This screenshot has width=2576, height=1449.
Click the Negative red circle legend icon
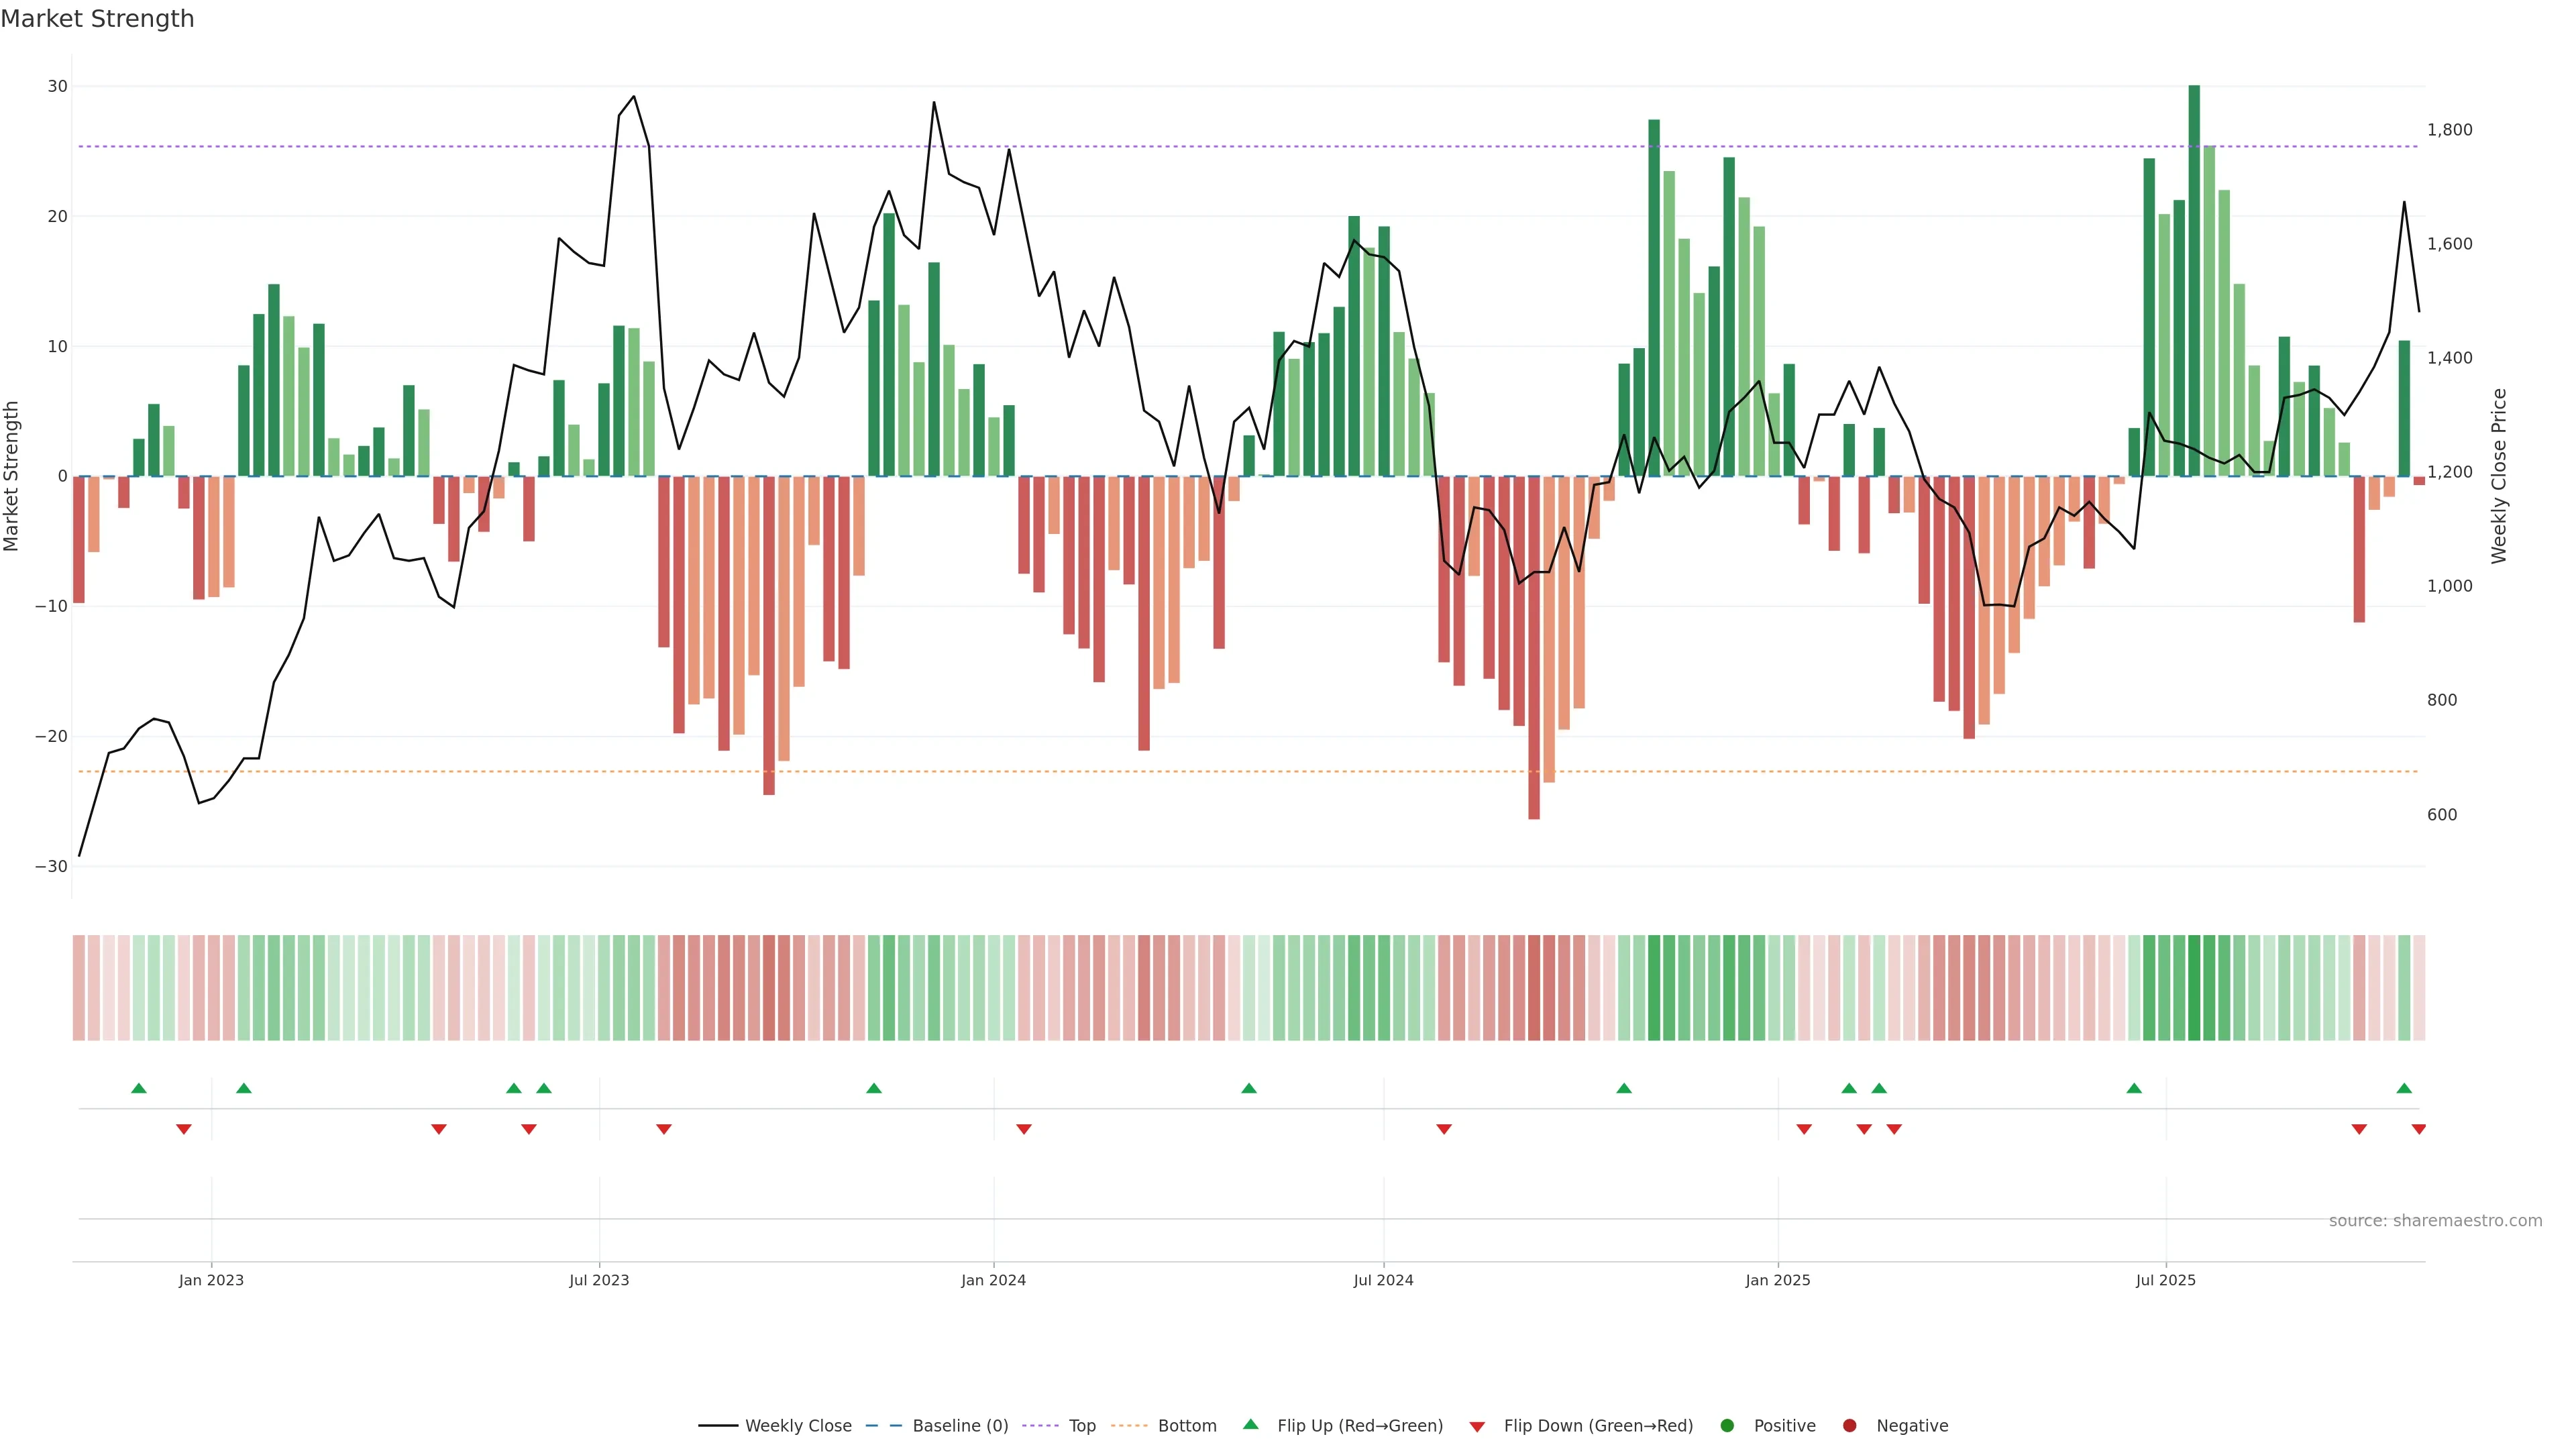pos(1849,1425)
